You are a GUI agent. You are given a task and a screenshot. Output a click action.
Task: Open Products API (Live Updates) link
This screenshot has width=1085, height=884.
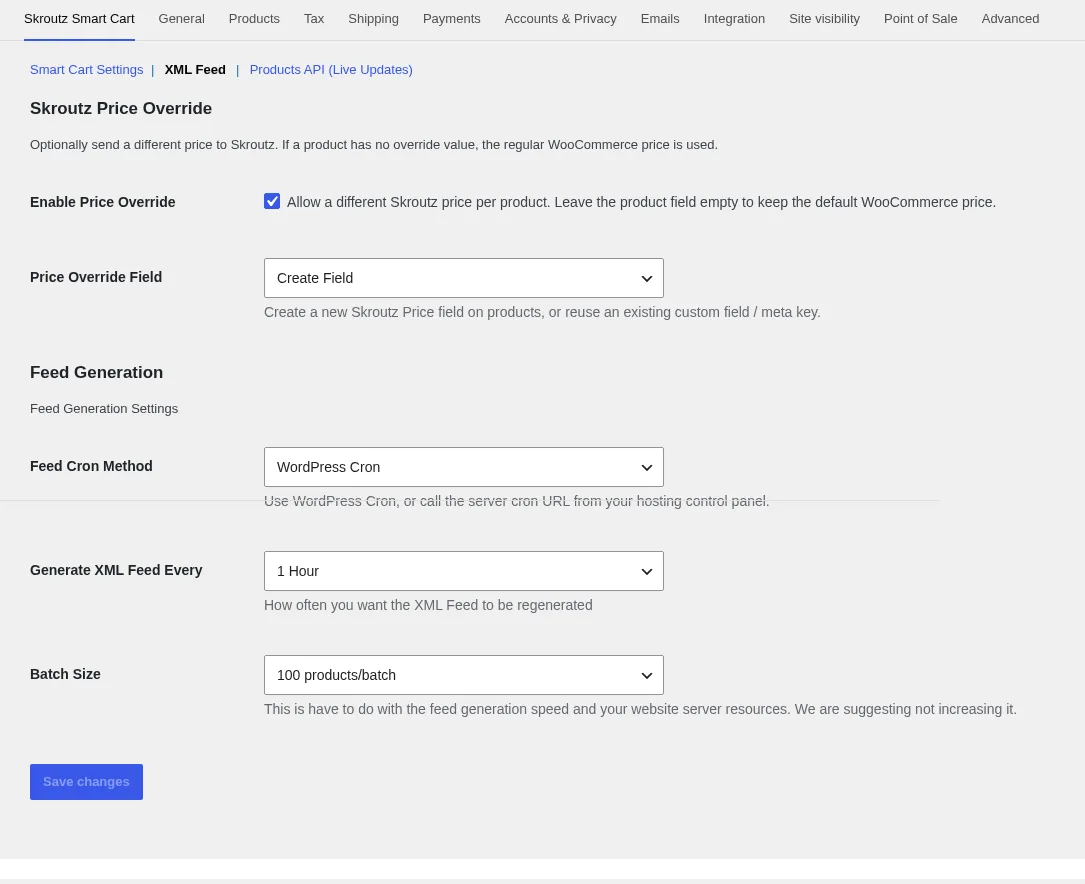pos(331,70)
